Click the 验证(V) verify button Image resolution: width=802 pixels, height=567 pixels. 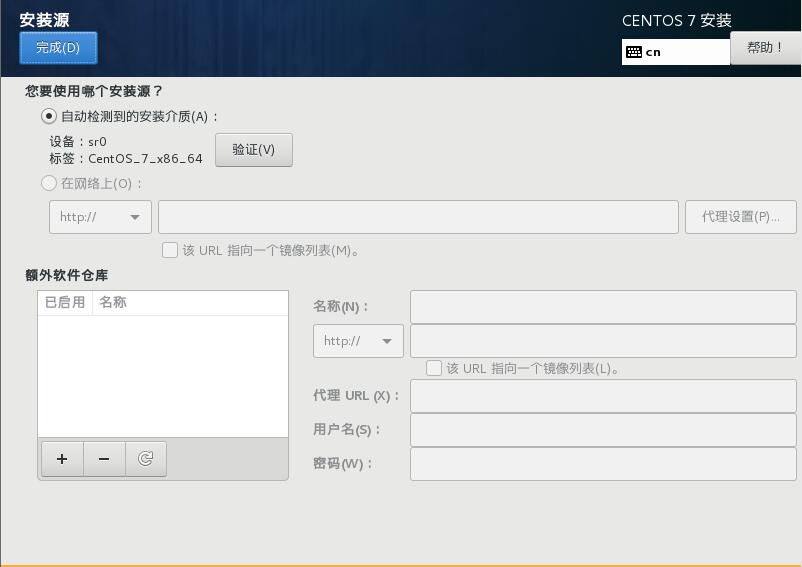click(254, 150)
